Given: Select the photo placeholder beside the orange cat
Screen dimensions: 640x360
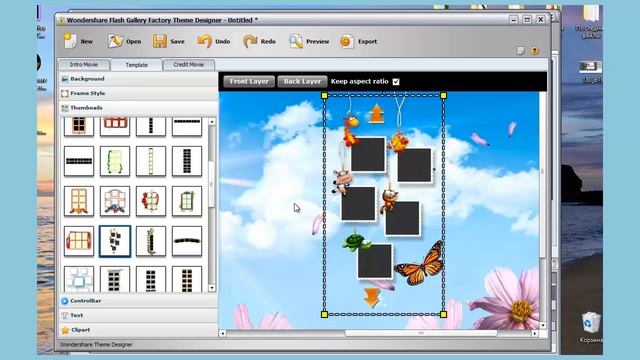Looking at the screenshot, I should (x=402, y=218).
